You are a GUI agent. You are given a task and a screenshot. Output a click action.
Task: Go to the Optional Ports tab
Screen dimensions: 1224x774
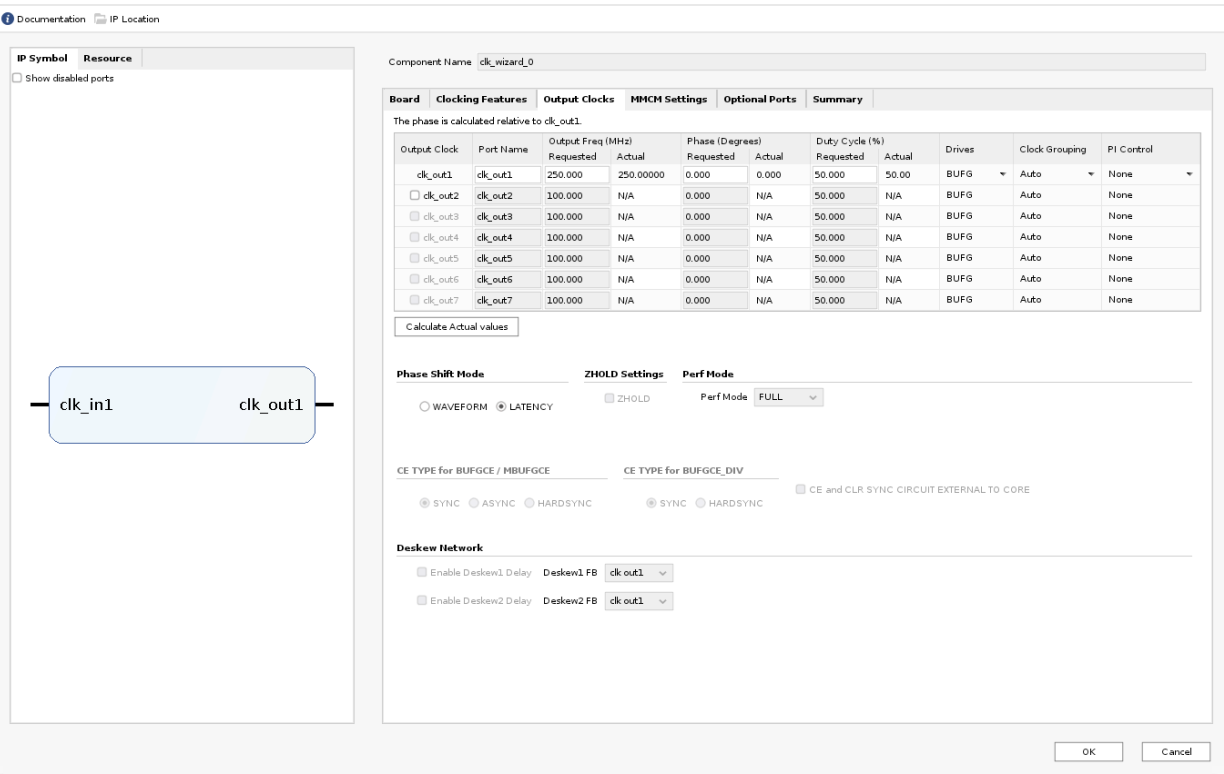click(x=760, y=99)
